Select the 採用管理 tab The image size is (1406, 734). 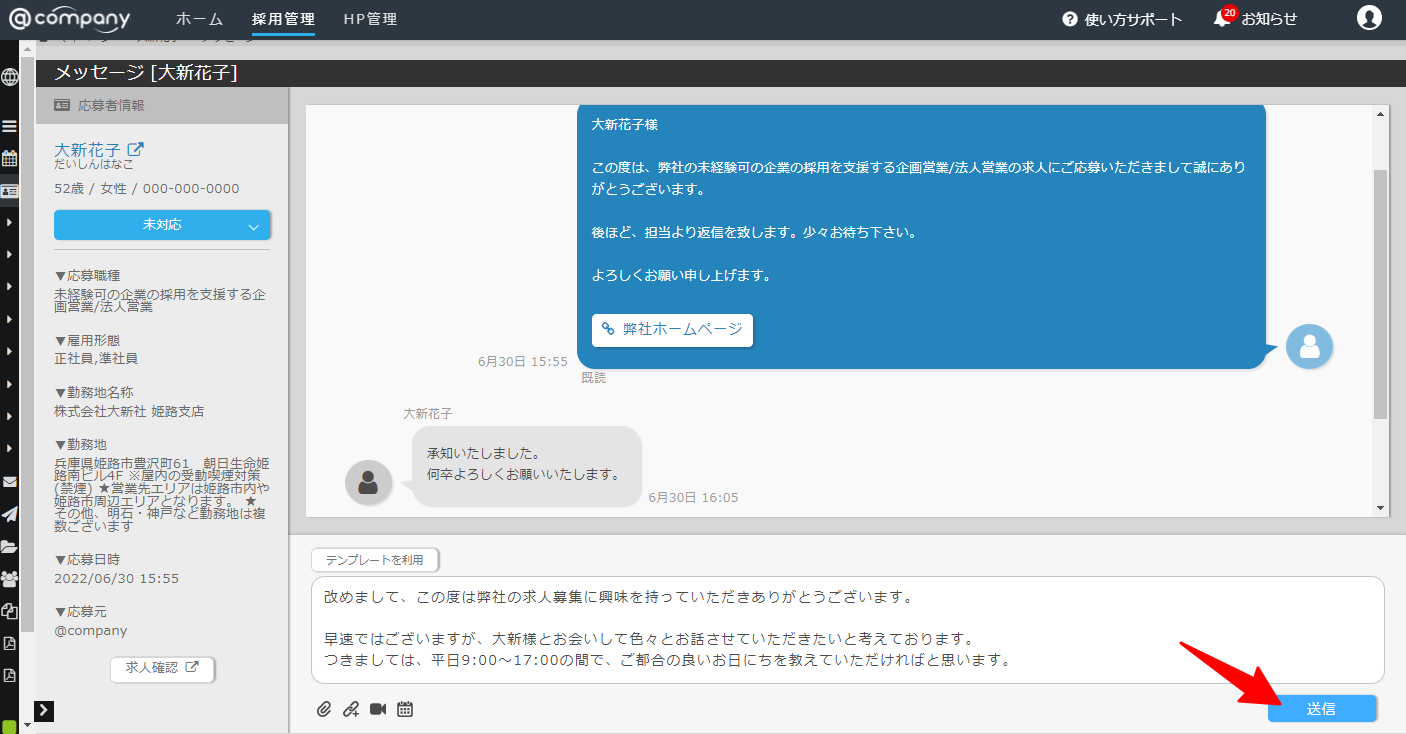(283, 19)
